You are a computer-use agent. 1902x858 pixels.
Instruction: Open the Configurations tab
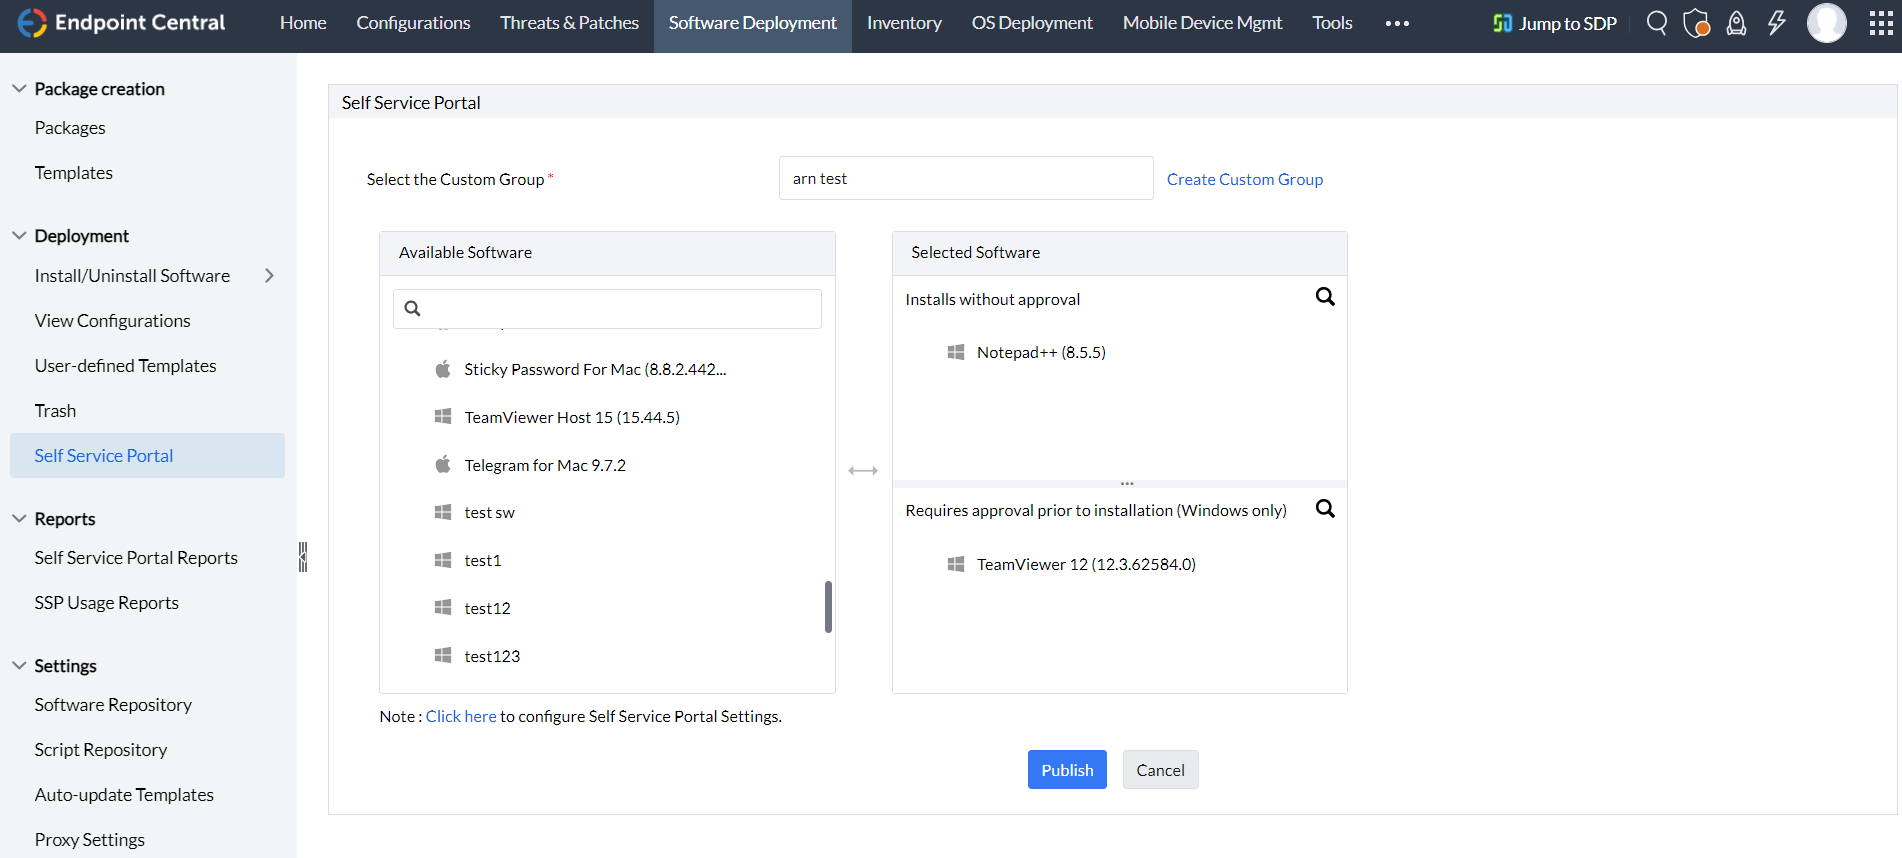(413, 23)
